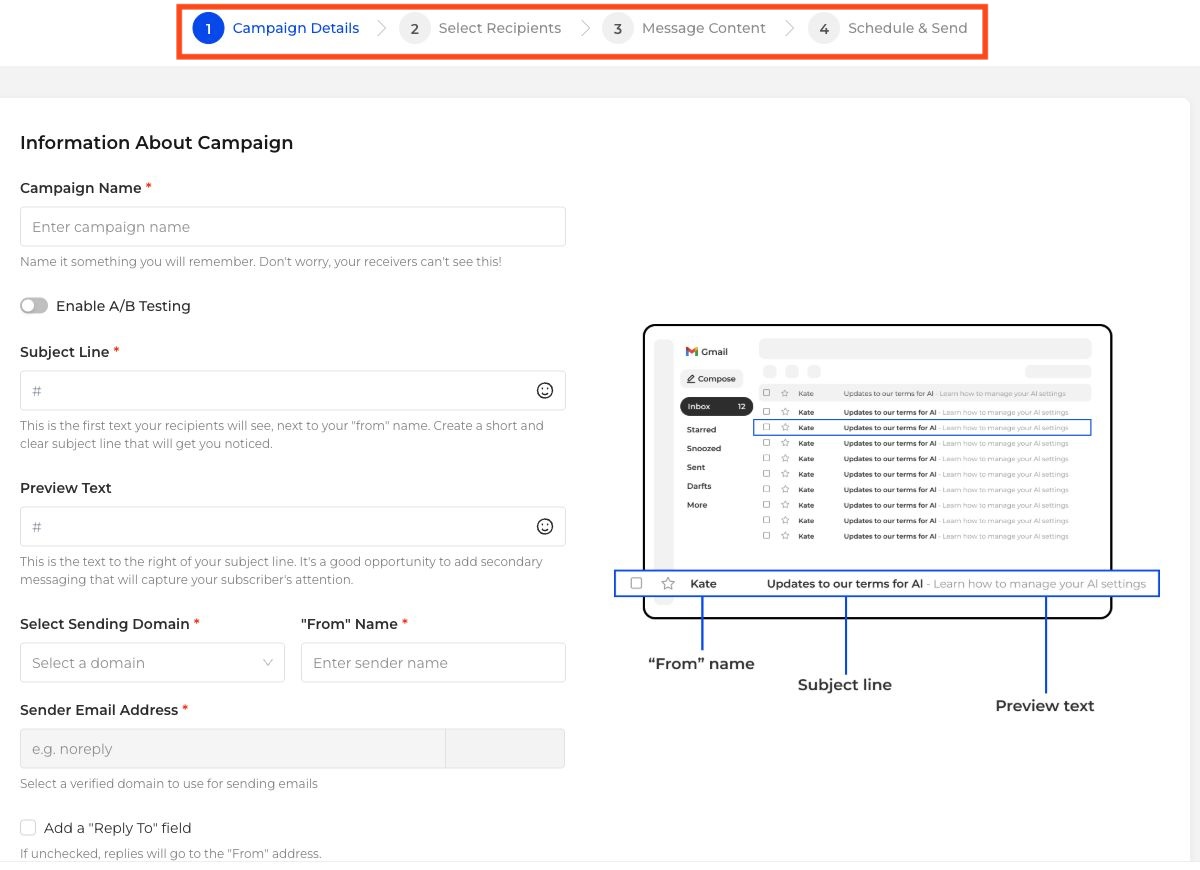Expand the Select a domain dropdown
1200x870 pixels.
pyautogui.click(x=152, y=662)
